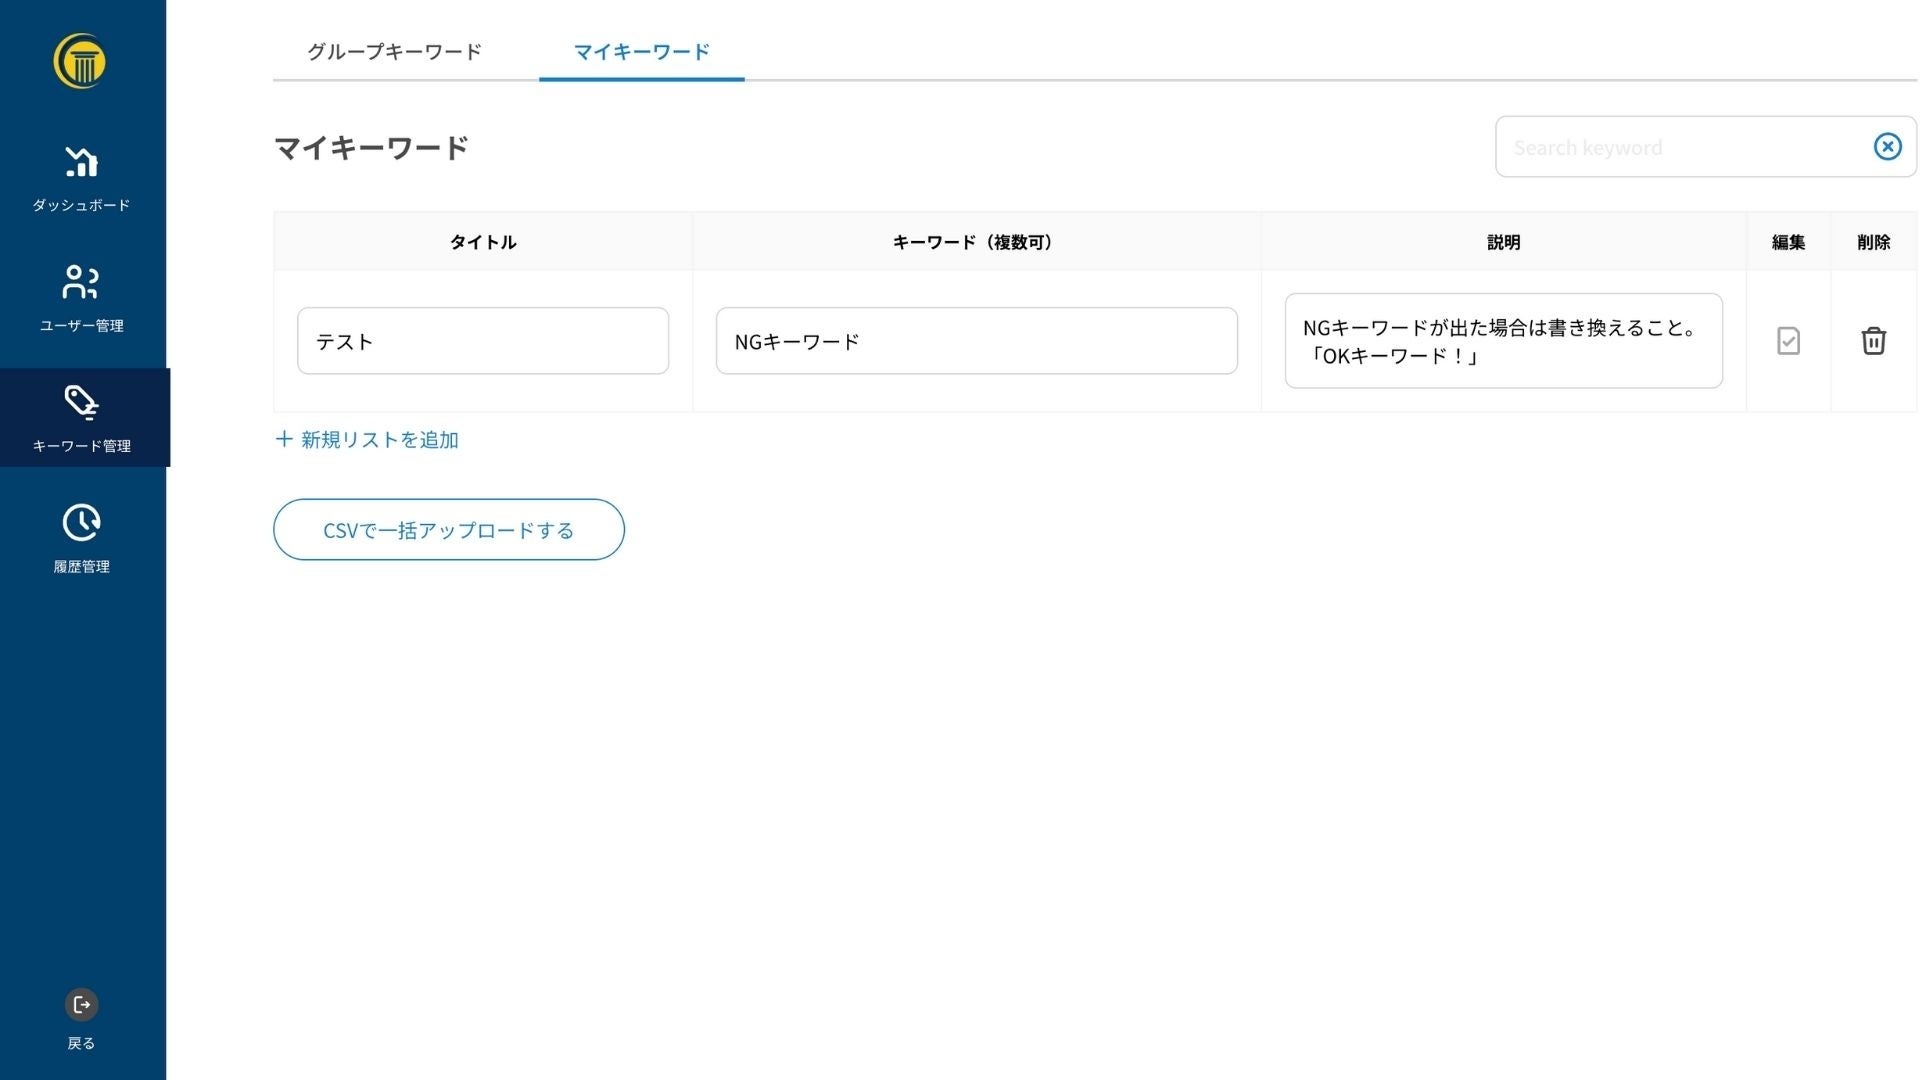The height and width of the screenshot is (1080, 1920).
Task: Switch to グループキーワード tab
Action: tap(394, 51)
